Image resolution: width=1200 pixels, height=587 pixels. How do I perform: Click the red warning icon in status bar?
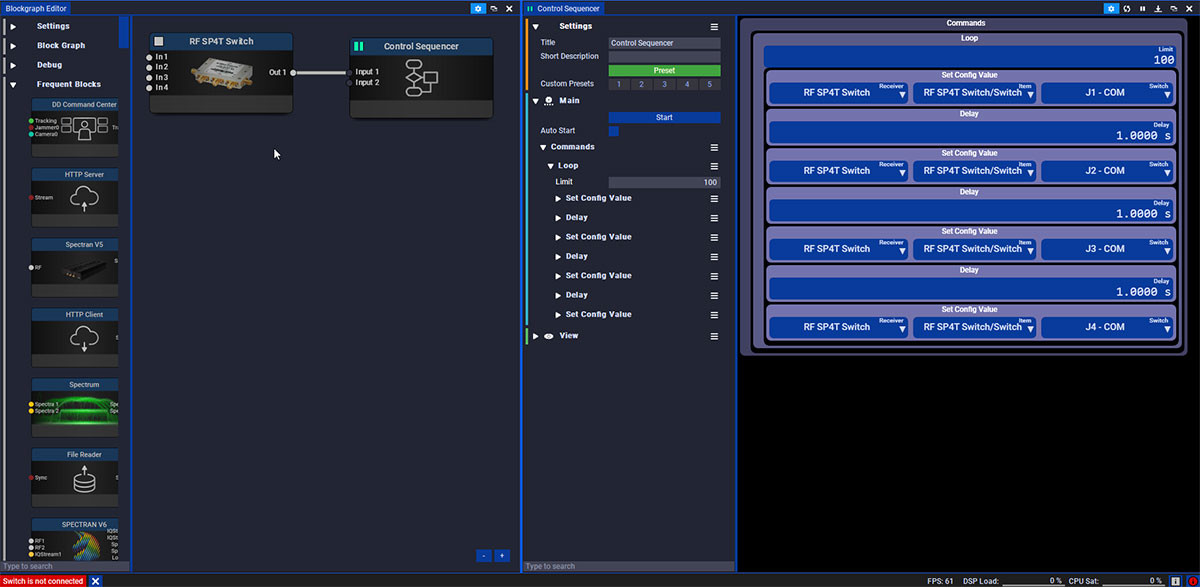1191,580
